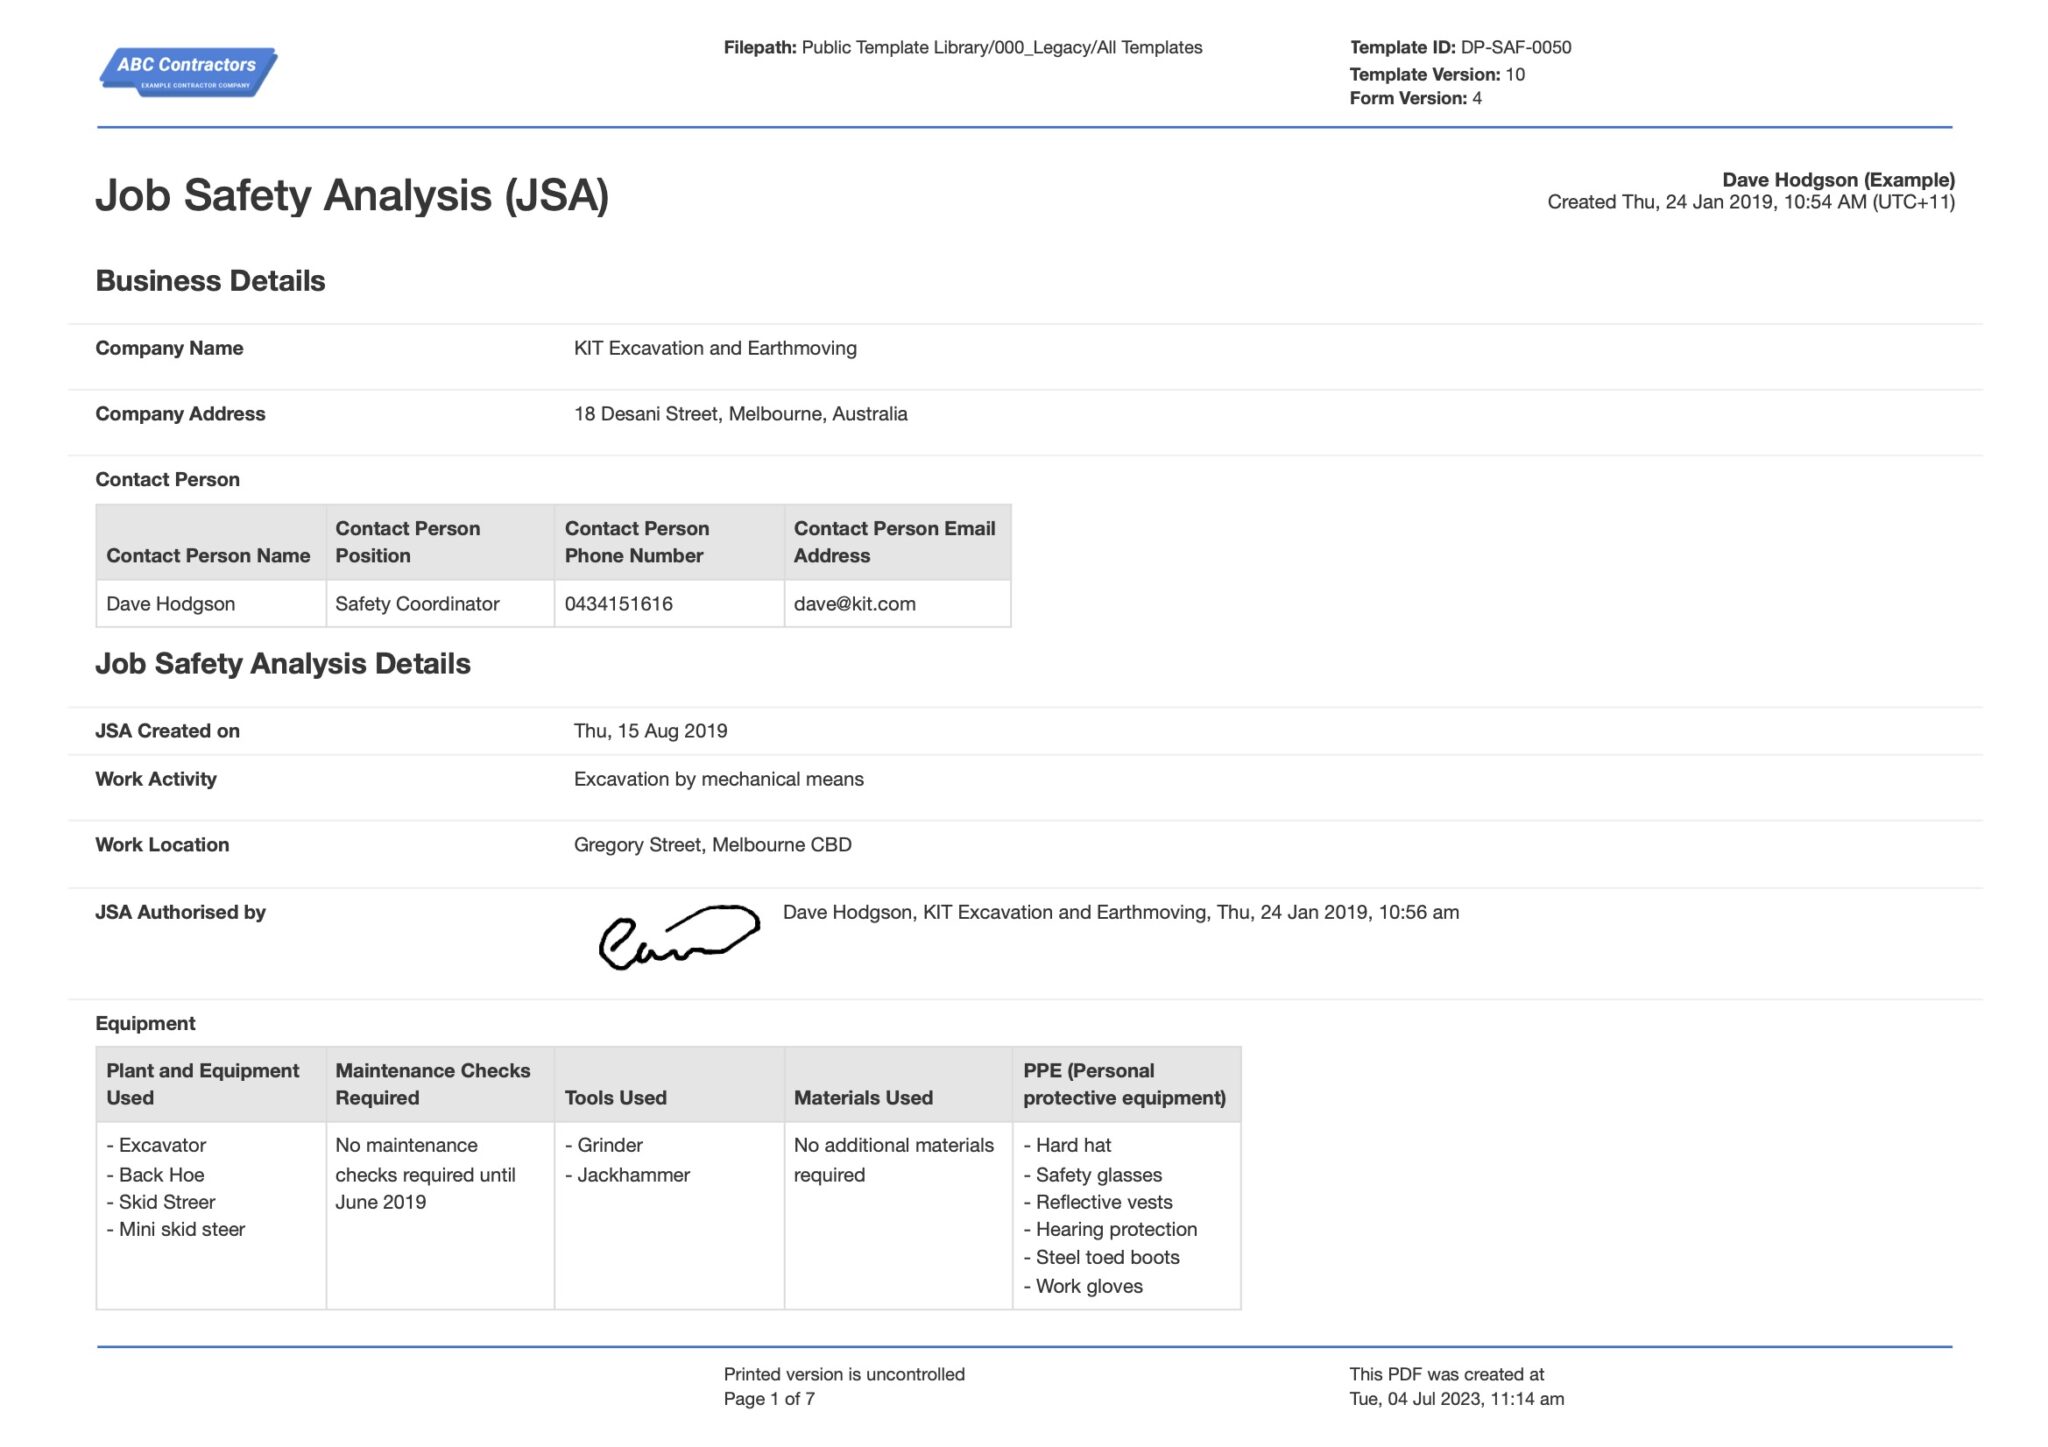Click the Job Safety Analysis Details heading

282,664
